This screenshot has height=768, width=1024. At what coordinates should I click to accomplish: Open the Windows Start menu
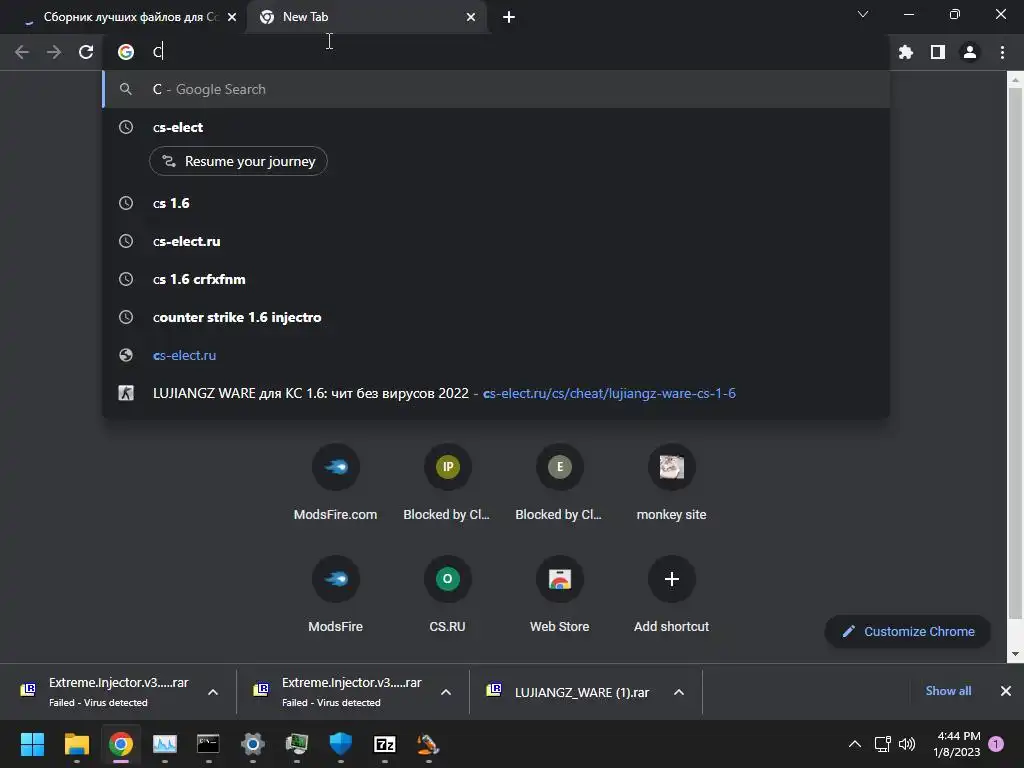click(32, 744)
